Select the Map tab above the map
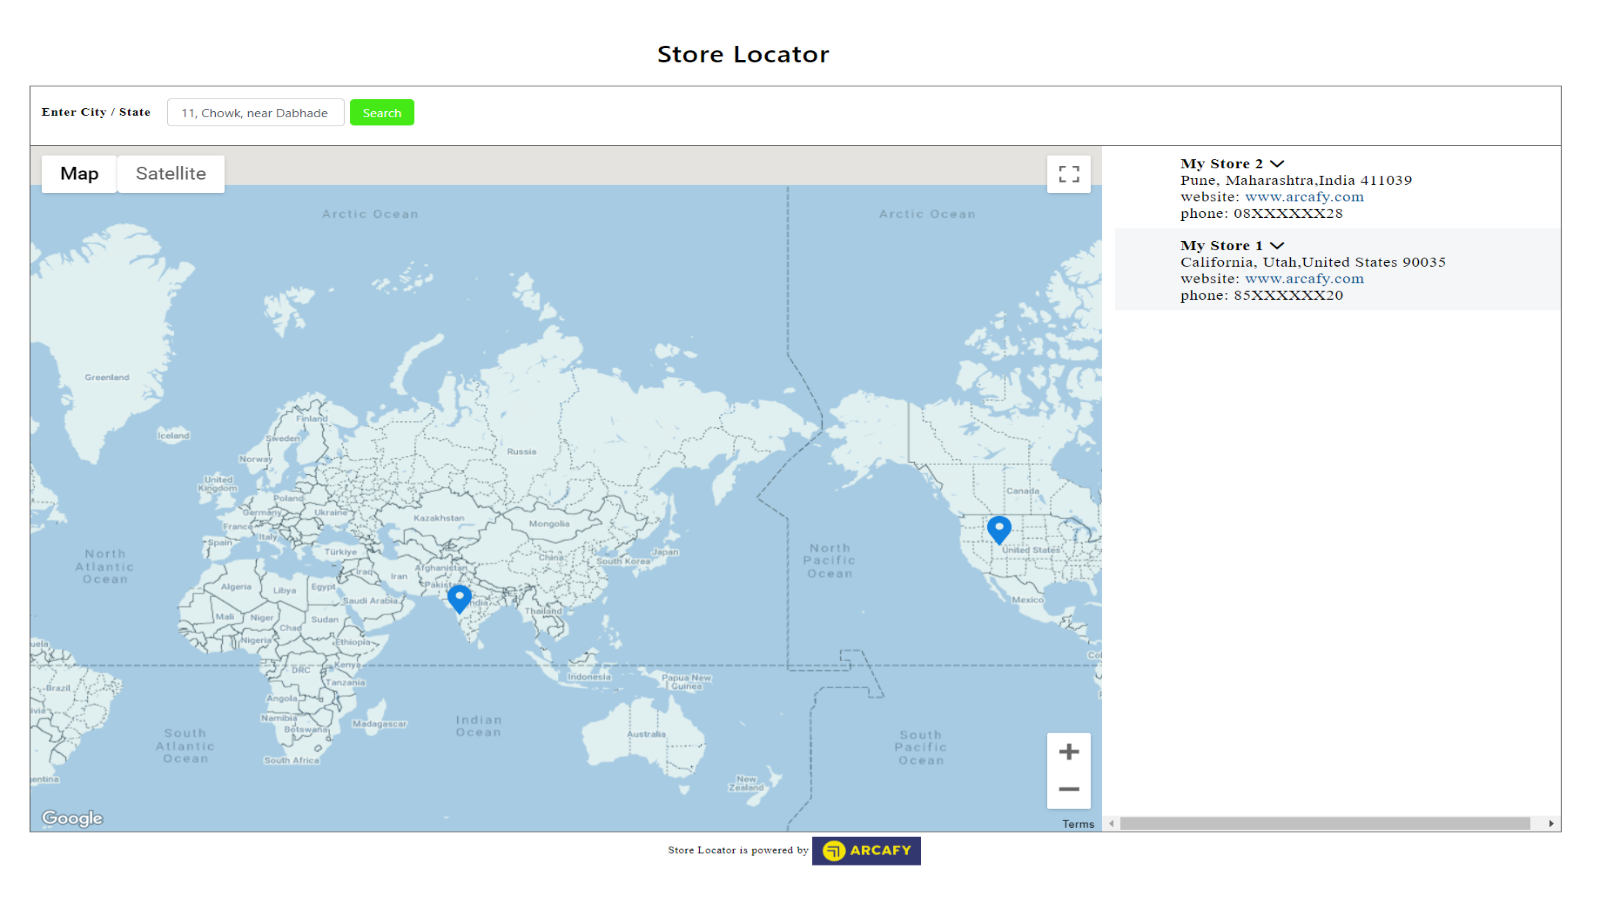The height and width of the screenshot is (900, 1600). 79,173
